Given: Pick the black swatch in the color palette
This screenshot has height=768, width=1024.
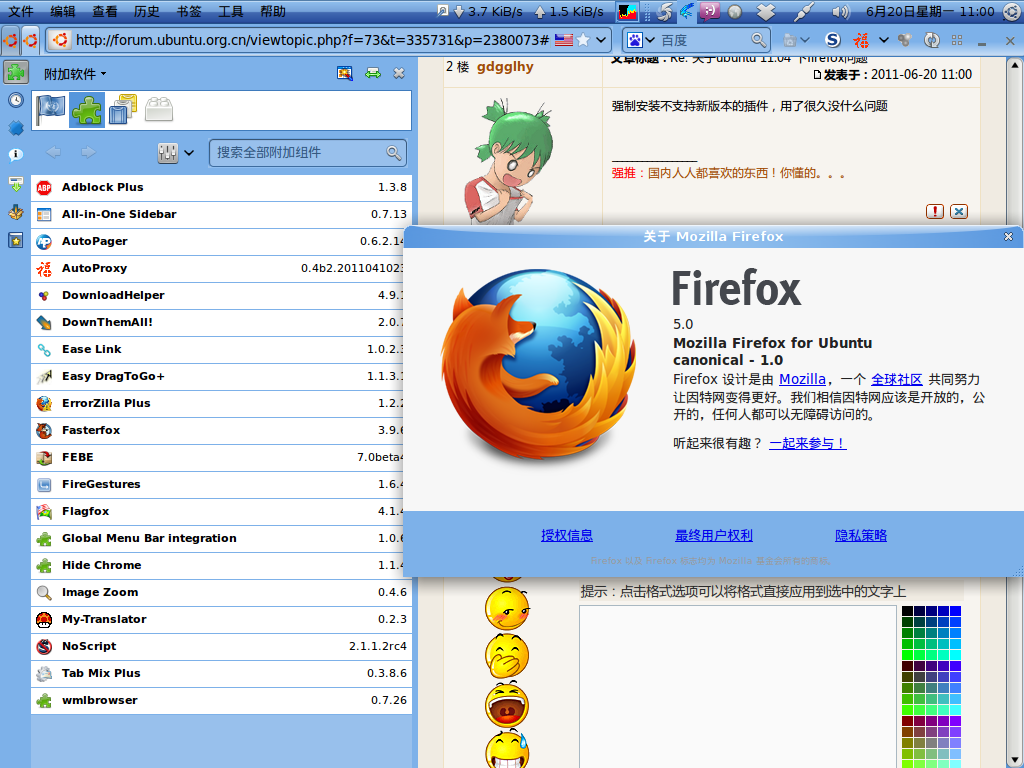Looking at the screenshot, I should (x=907, y=611).
